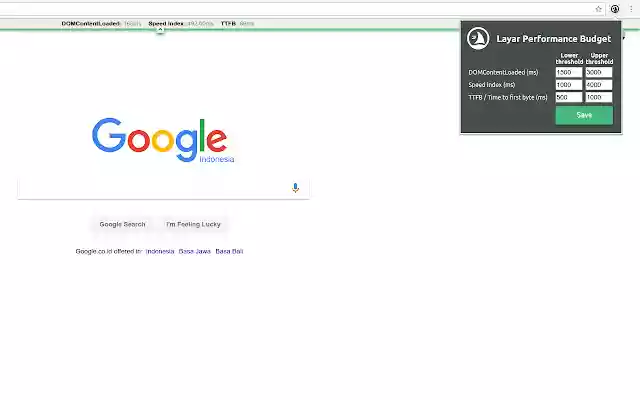The width and height of the screenshot is (640, 400).
Task: Click the Layar Performance Budget popup title
Action: click(553, 39)
